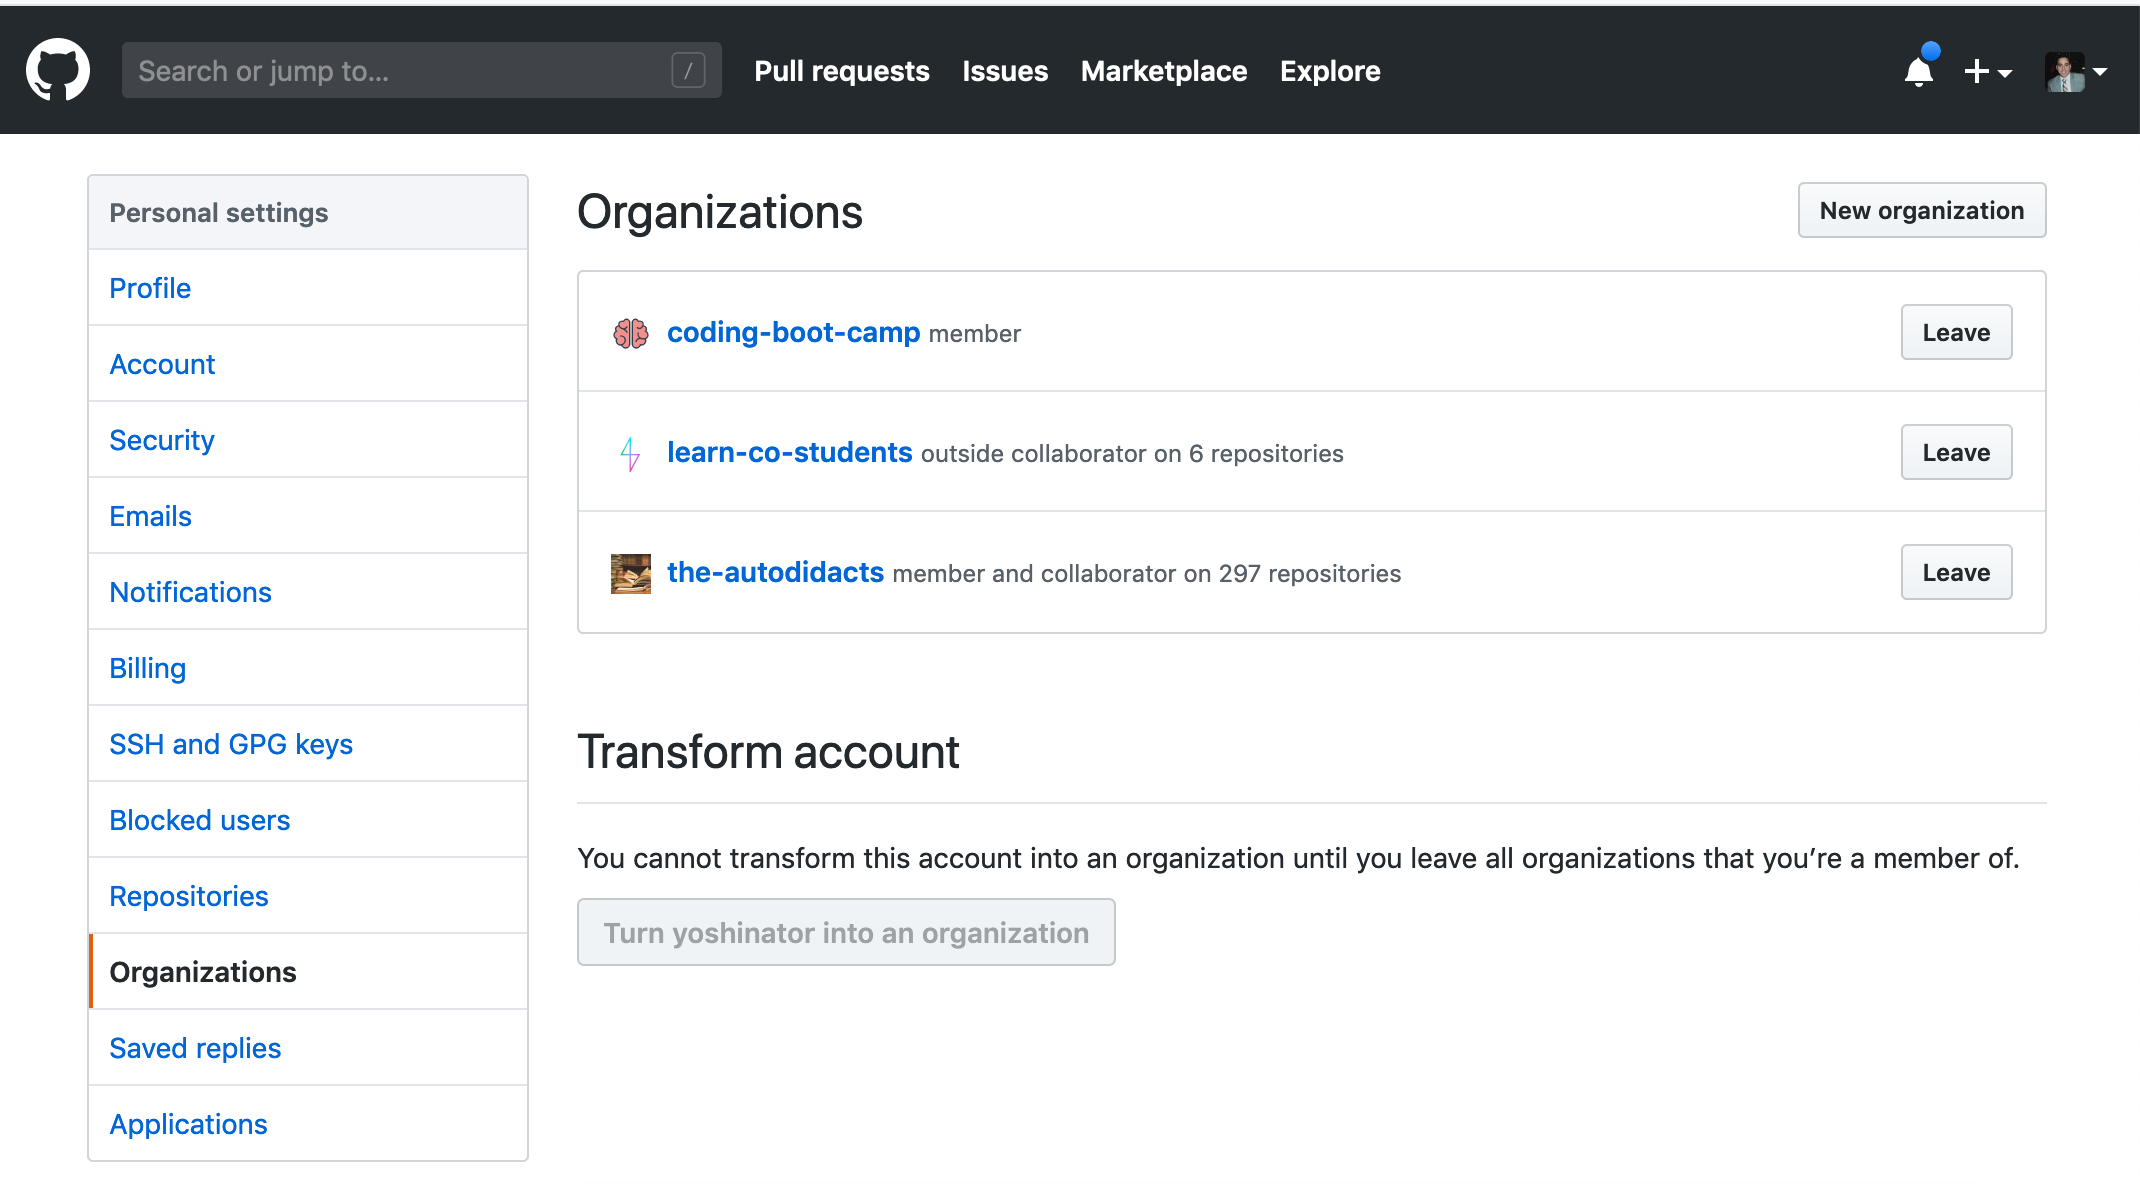Click the-autodidacts organization avatar thumbnail

630,573
